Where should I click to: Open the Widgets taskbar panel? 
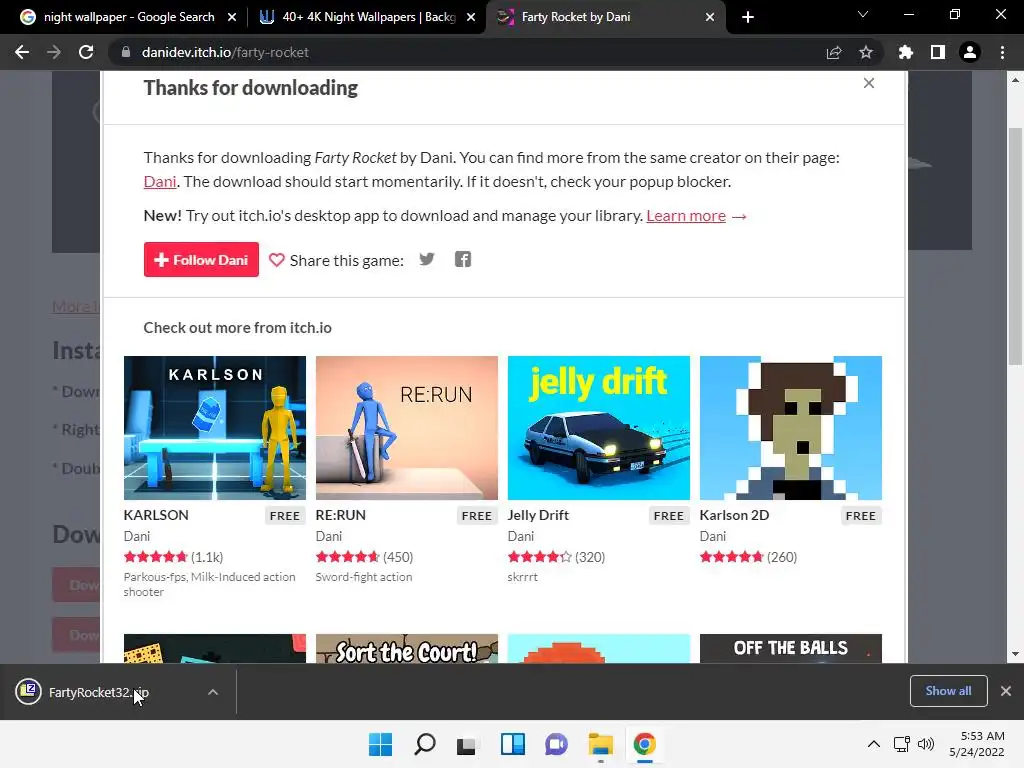point(513,744)
